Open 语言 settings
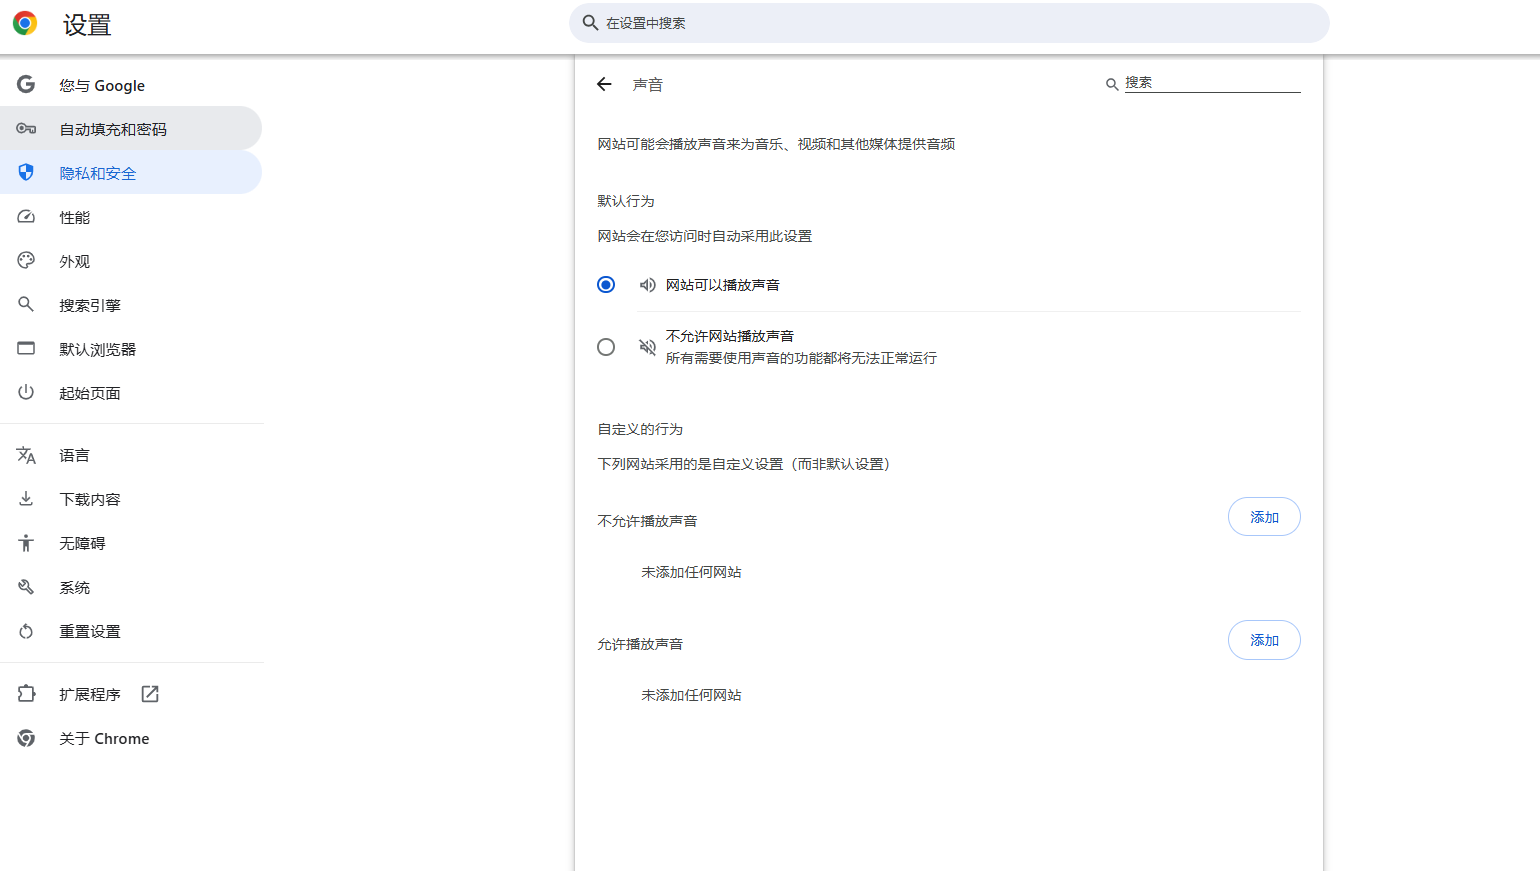This screenshot has height=871, width=1540. 131,455
